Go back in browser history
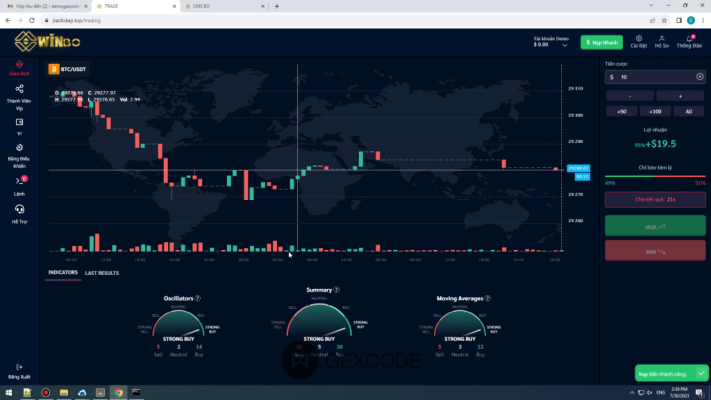The height and width of the screenshot is (400, 711). coord(8,20)
